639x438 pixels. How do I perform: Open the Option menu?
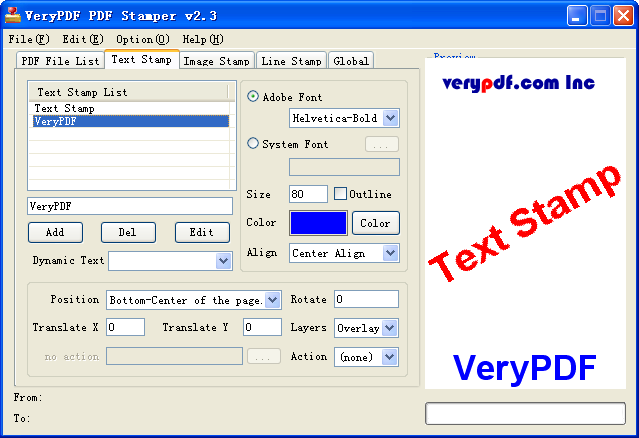[143, 40]
